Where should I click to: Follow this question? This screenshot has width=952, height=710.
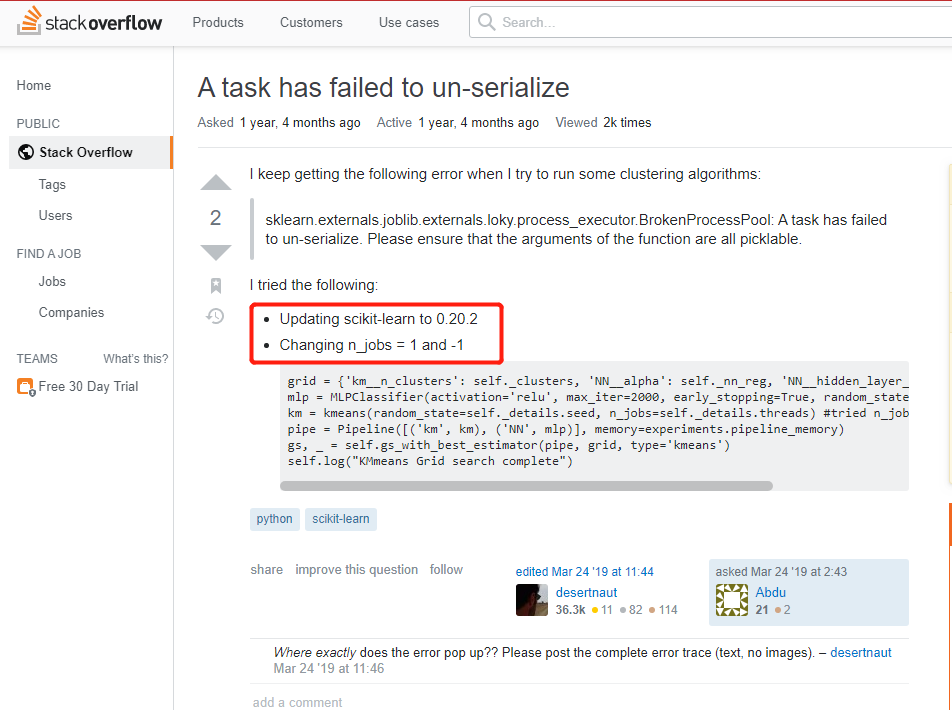446,569
